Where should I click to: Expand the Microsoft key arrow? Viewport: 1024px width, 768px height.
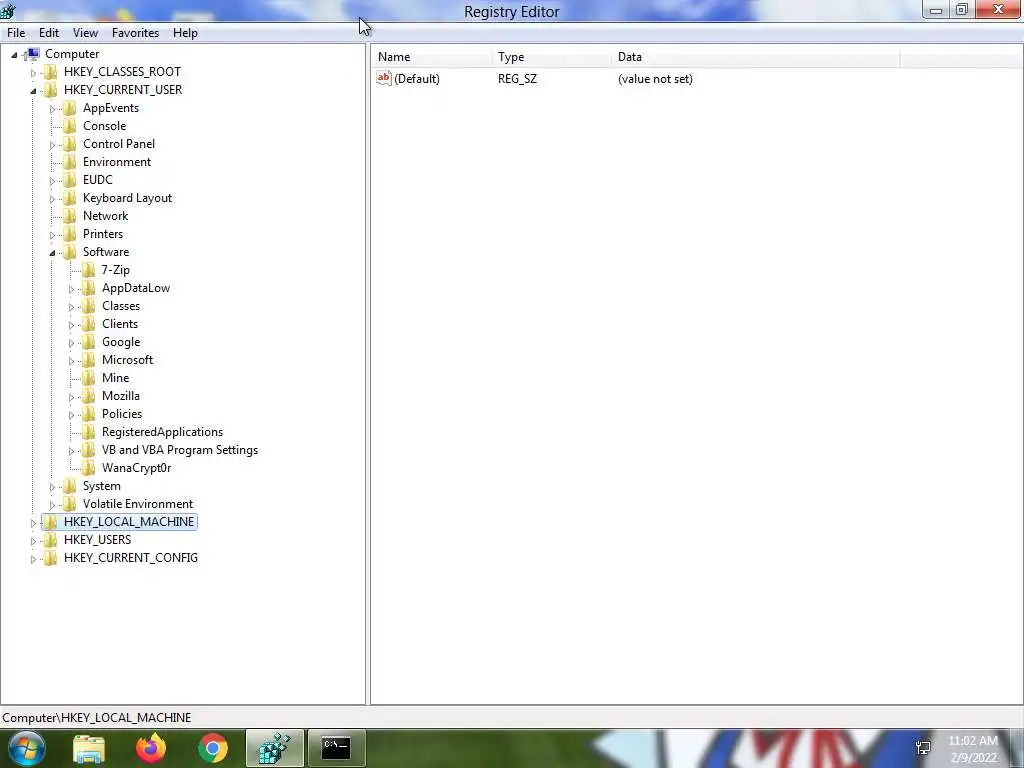point(71,361)
